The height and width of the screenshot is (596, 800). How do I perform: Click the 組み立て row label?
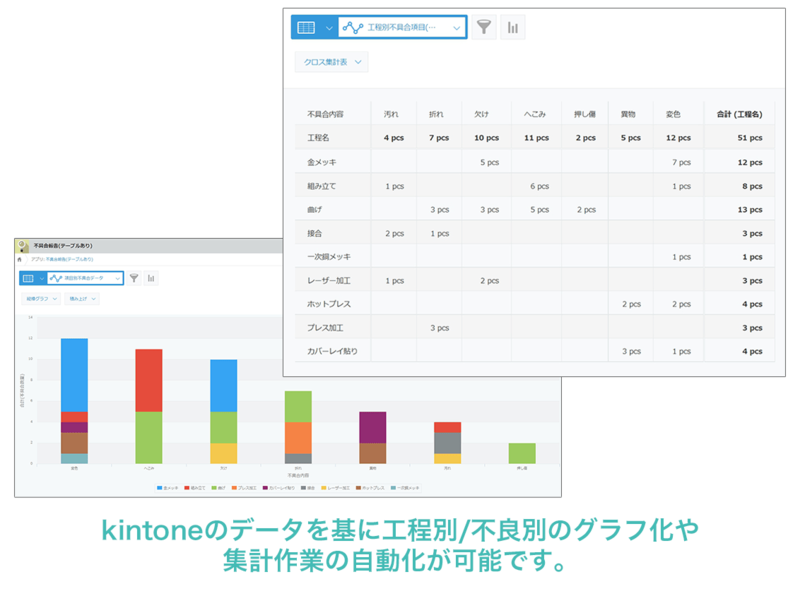click(x=321, y=186)
